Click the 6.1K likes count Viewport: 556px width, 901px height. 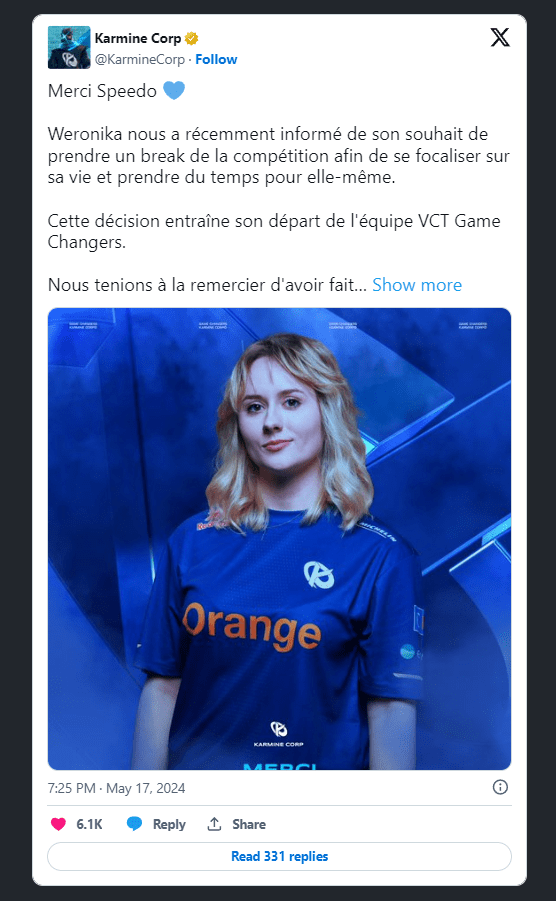(x=89, y=824)
